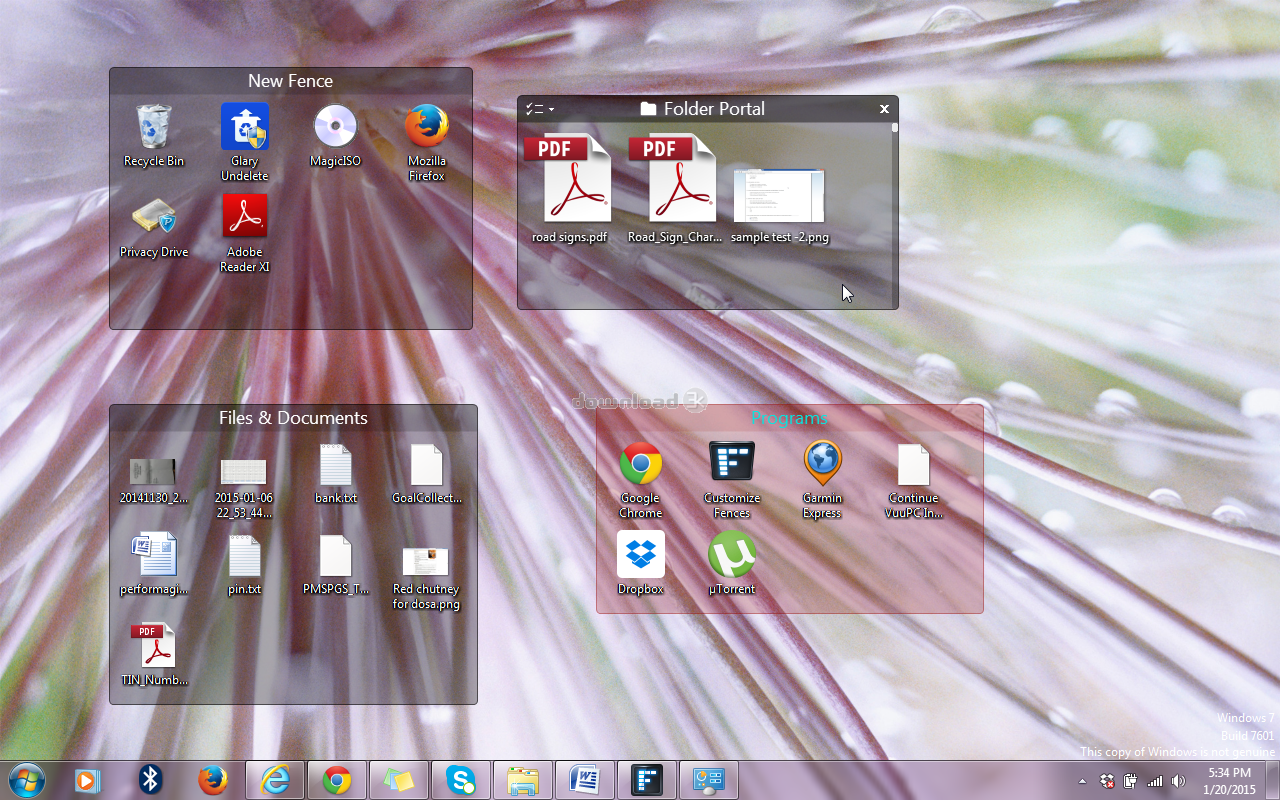This screenshot has height=800, width=1280.
Task: Select the performagi... Word document
Action: point(153,563)
